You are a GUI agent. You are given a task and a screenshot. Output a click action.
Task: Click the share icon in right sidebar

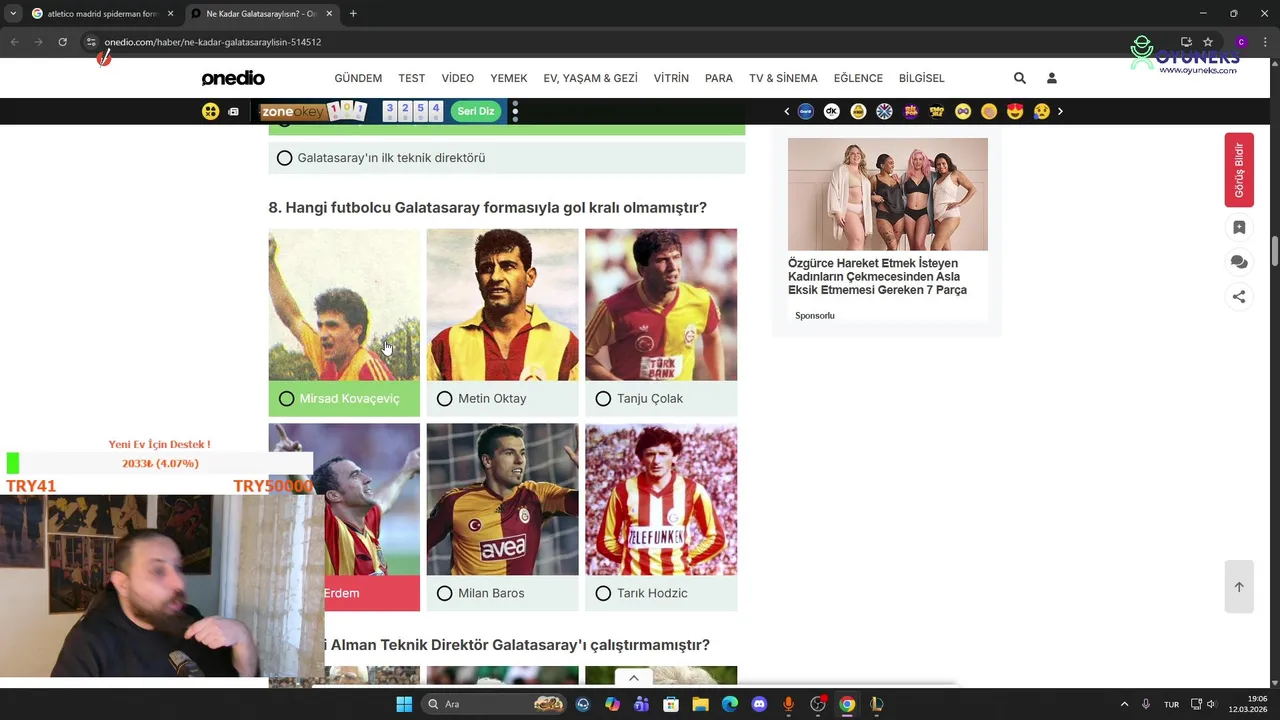pyautogui.click(x=1239, y=296)
